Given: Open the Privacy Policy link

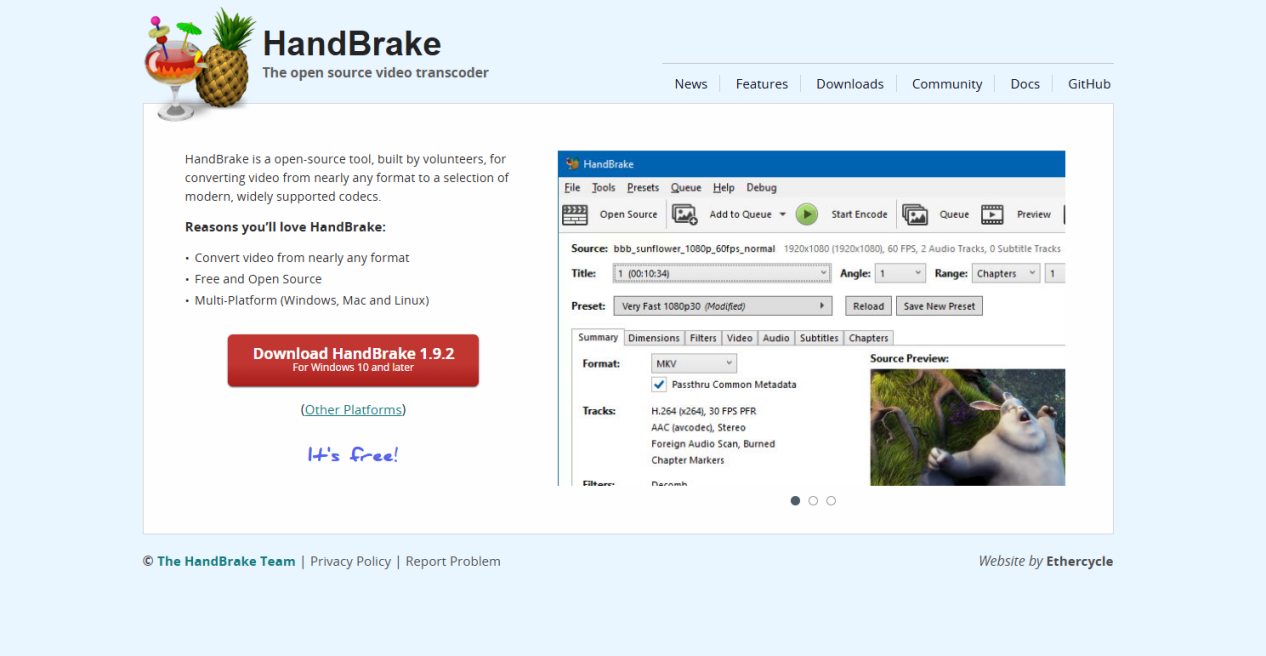Looking at the screenshot, I should [351, 561].
